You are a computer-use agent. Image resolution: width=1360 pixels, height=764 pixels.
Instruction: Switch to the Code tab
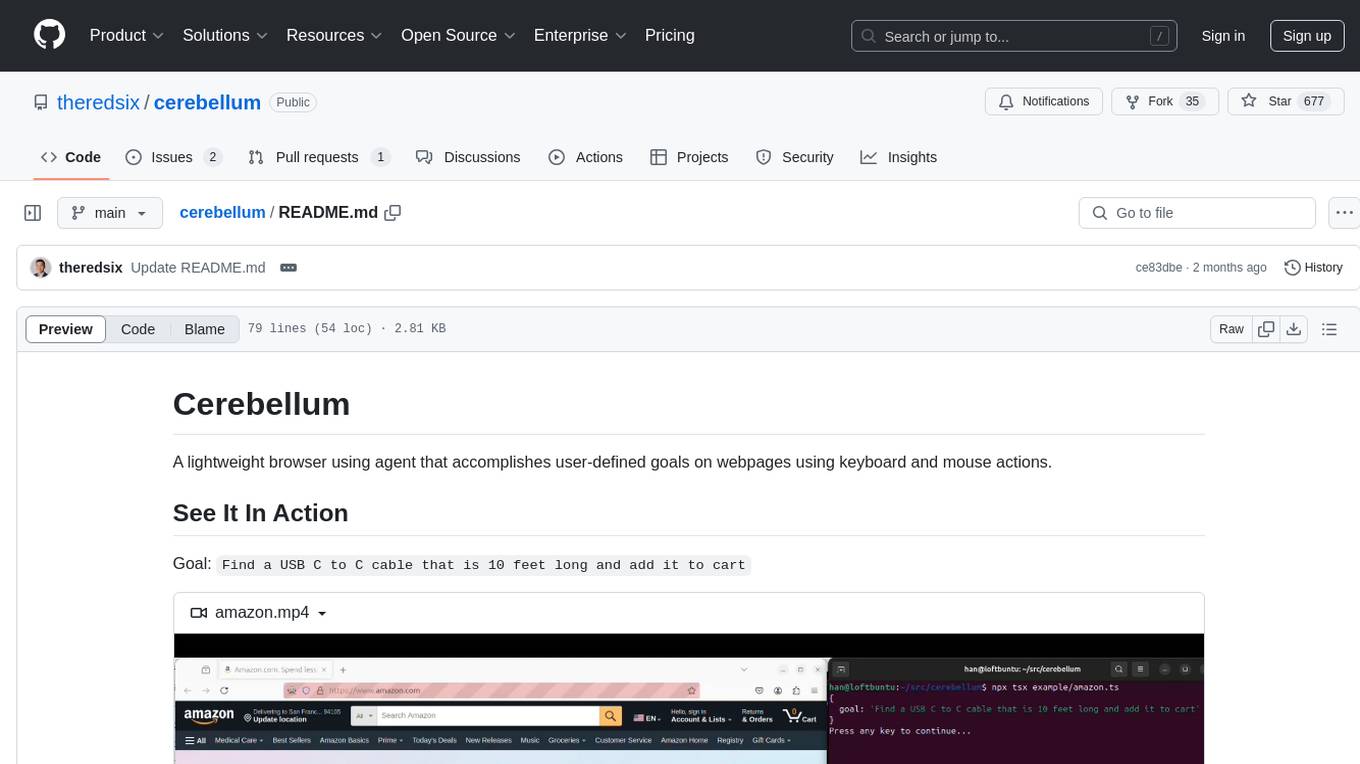click(x=71, y=157)
